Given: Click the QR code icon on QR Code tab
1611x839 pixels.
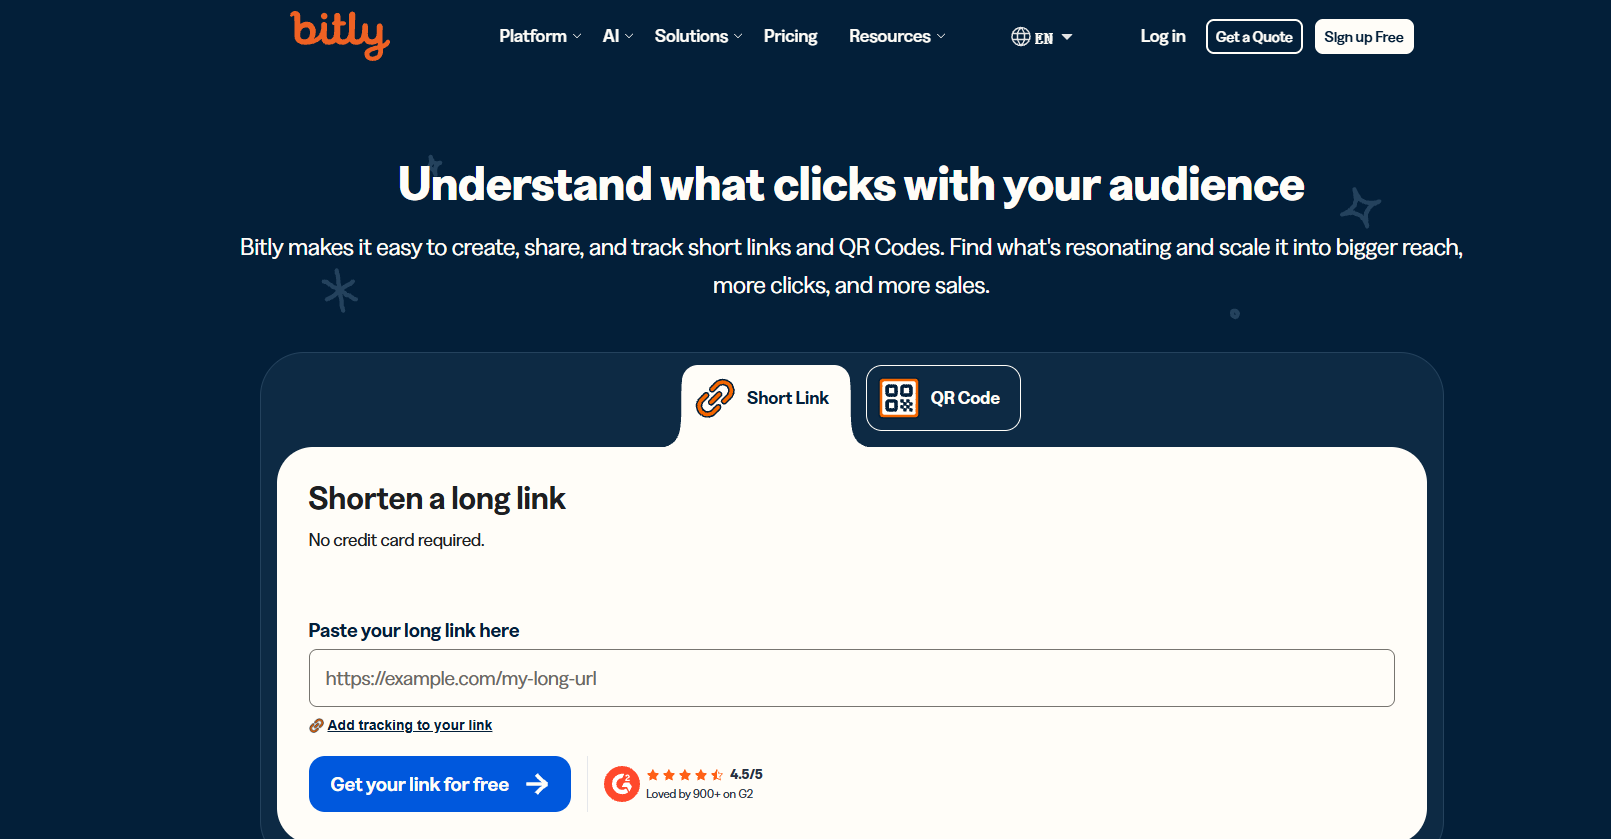Looking at the screenshot, I should [899, 398].
